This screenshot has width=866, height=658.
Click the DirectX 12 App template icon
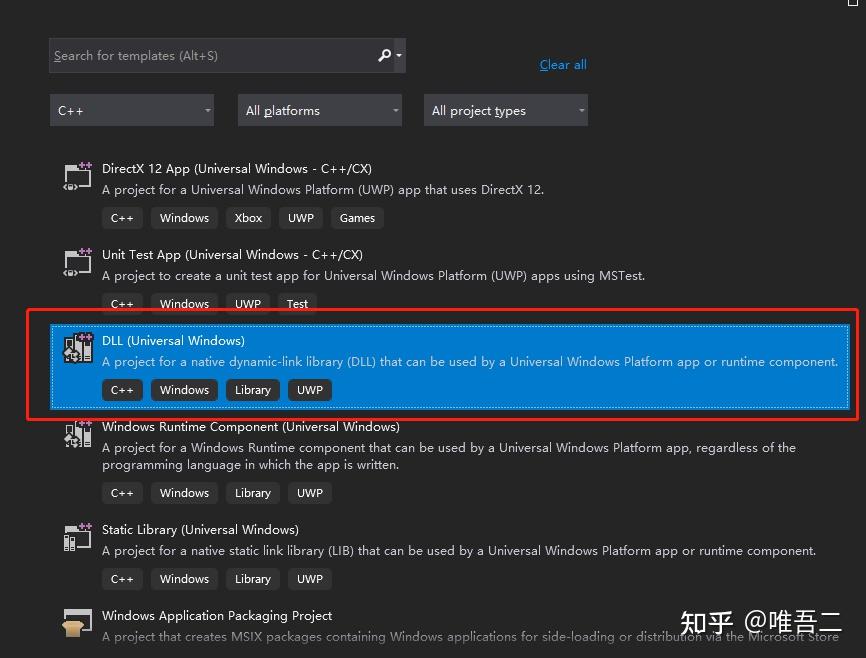77,174
